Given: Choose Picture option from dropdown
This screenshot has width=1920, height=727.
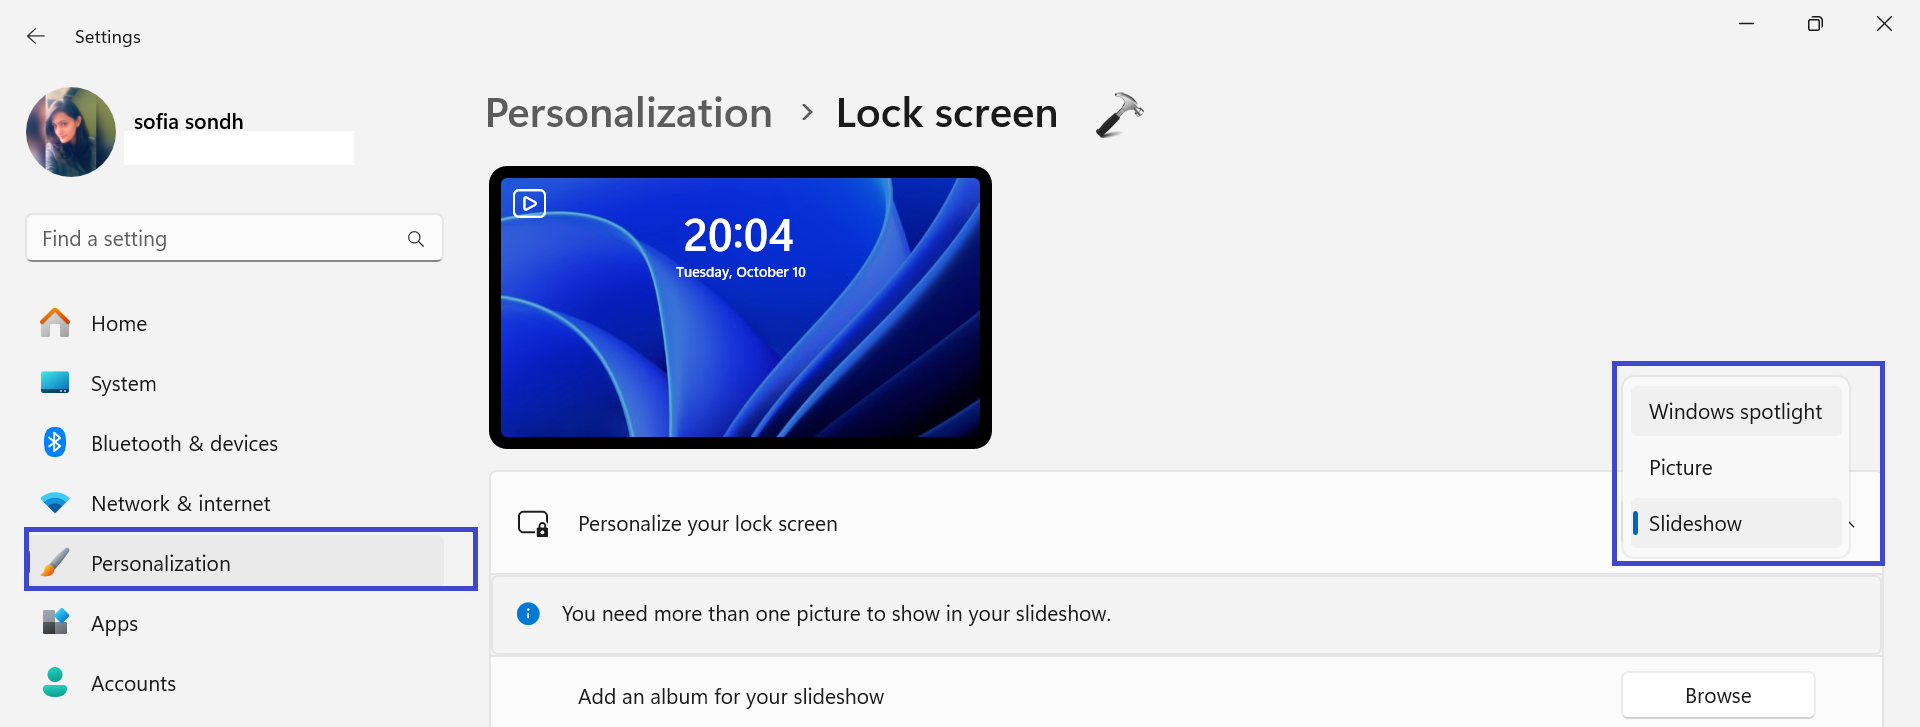Looking at the screenshot, I should [x=1681, y=468].
